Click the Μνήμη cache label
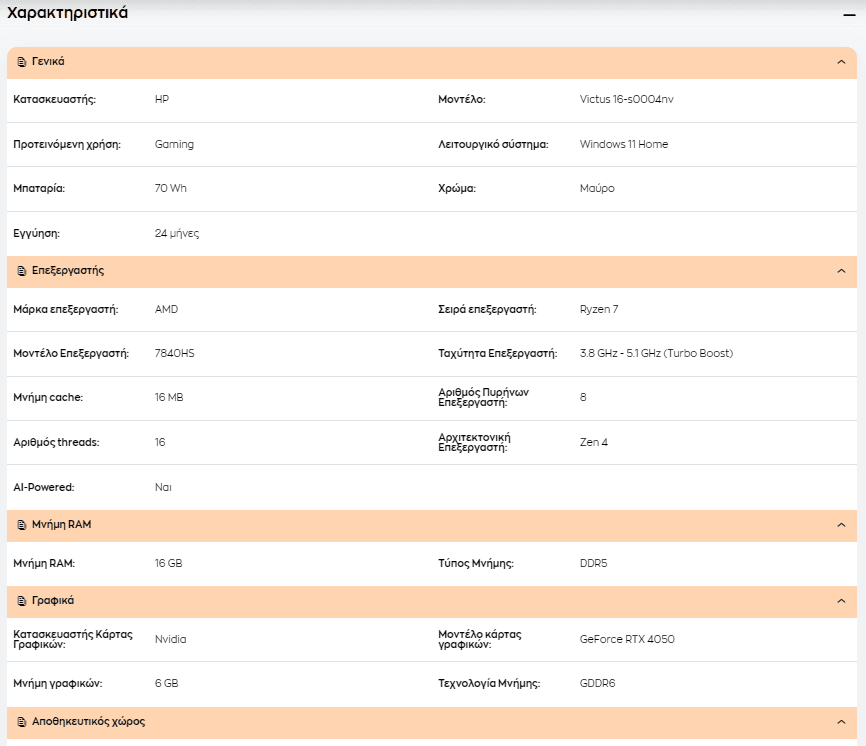 click(48, 398)
